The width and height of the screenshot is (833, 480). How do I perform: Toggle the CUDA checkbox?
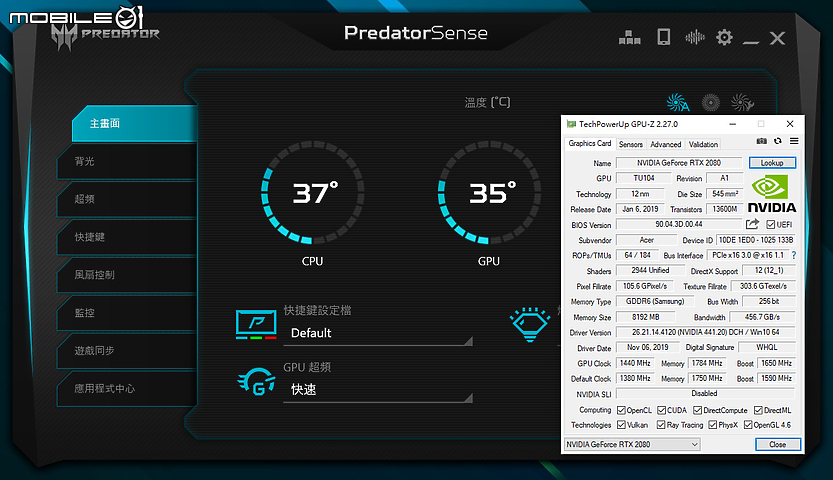(661, 410)
